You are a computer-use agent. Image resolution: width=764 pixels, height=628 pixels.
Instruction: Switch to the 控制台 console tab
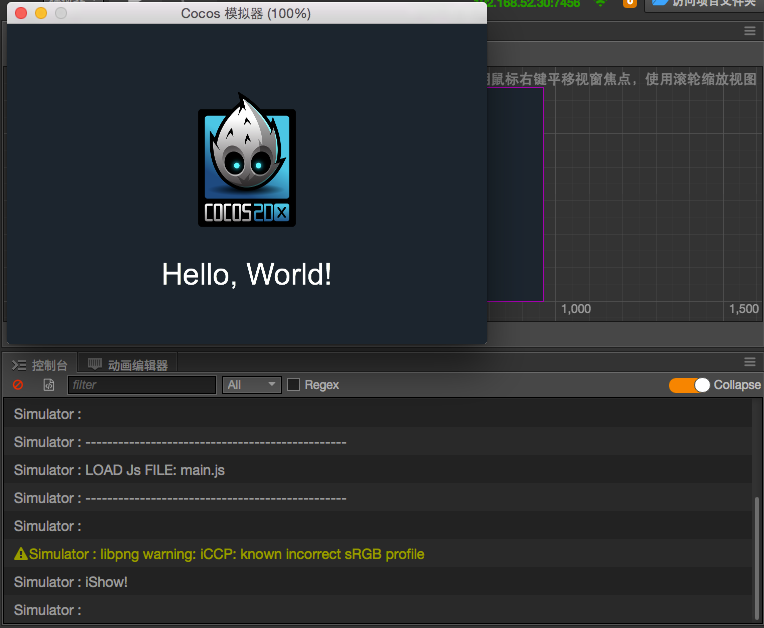(41, 365)
